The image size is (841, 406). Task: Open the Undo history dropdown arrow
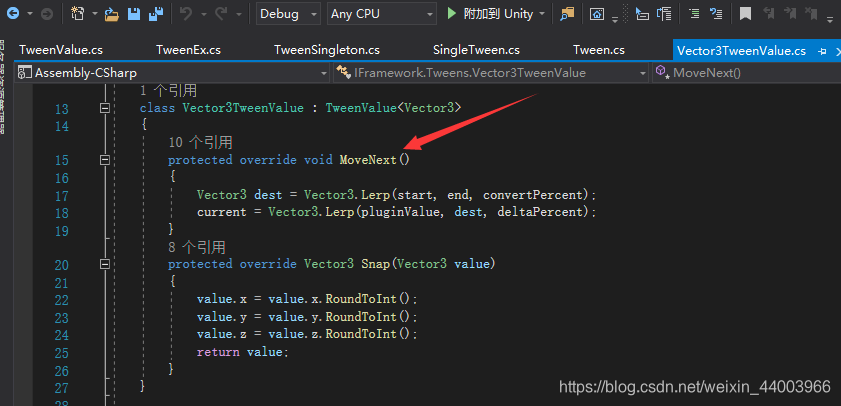(x=203, y=14)
